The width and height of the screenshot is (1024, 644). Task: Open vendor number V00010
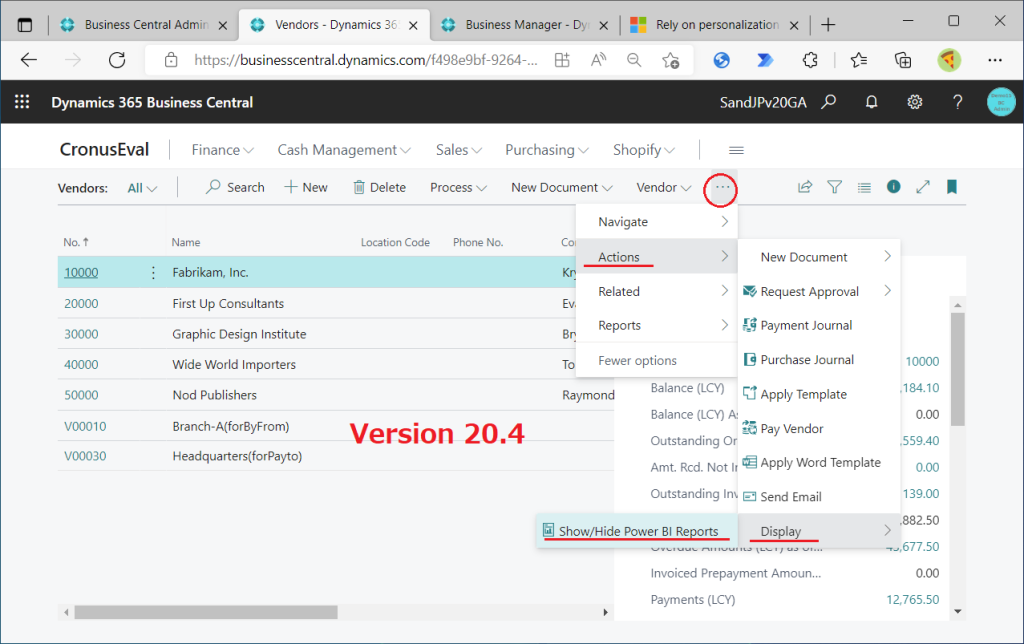tap(85, 427)
